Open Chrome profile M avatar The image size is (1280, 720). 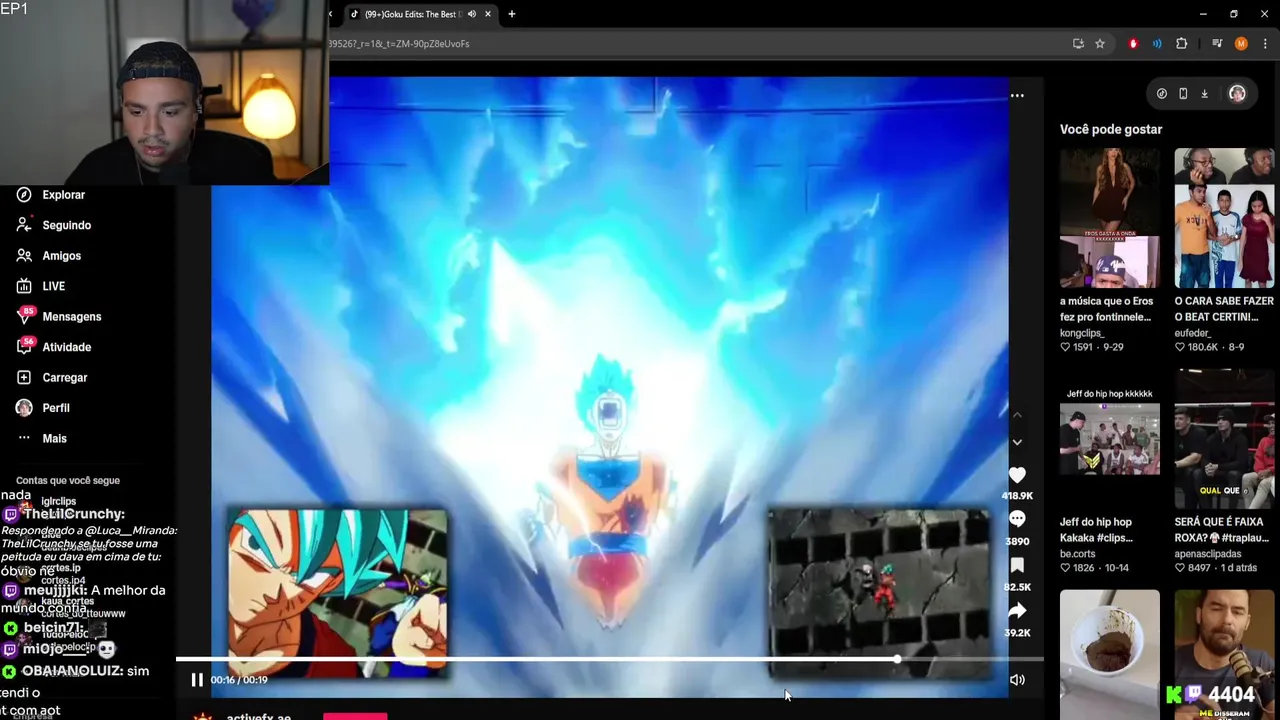1241,44
